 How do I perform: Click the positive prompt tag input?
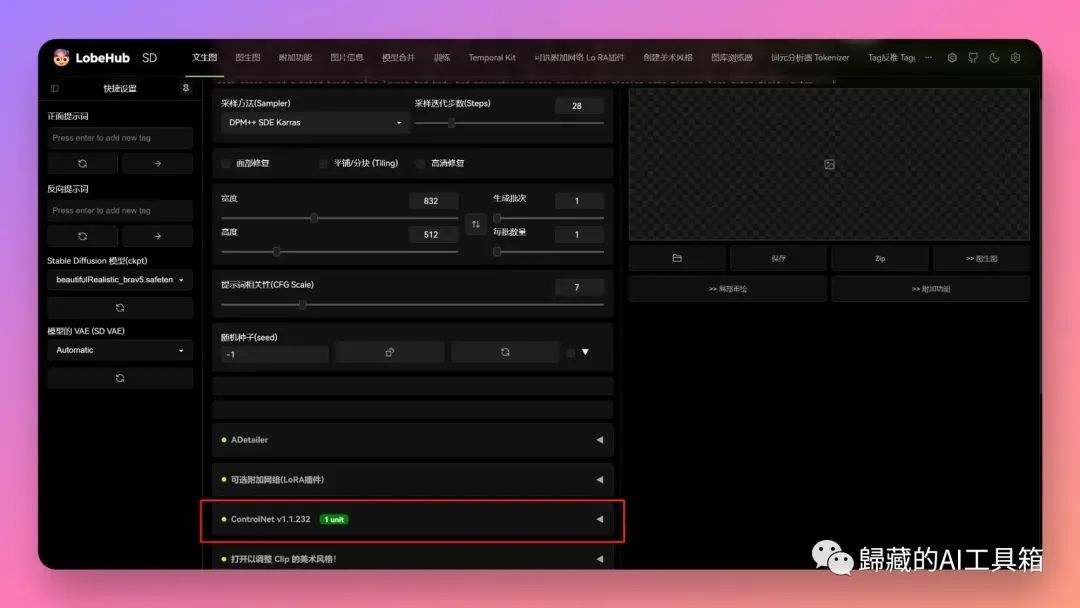click(x=120, y=138)
